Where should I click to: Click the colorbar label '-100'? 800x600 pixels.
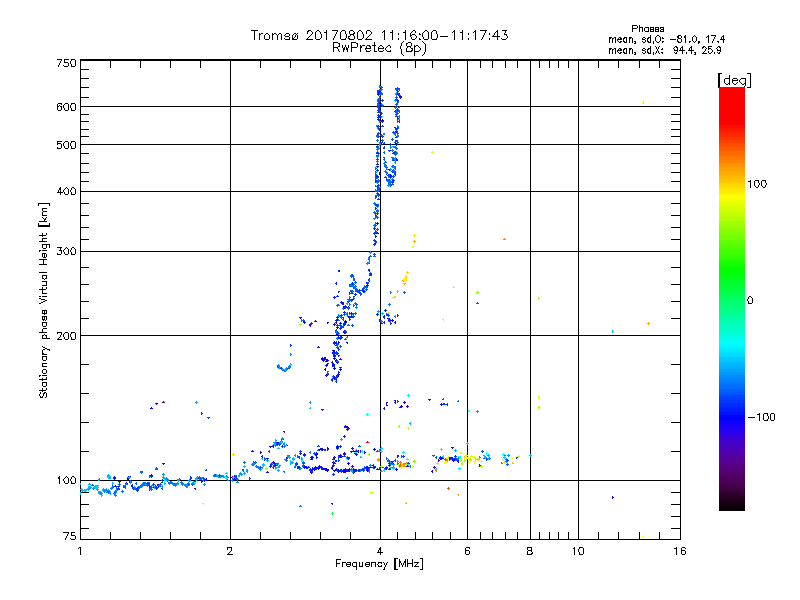[761, 417]
